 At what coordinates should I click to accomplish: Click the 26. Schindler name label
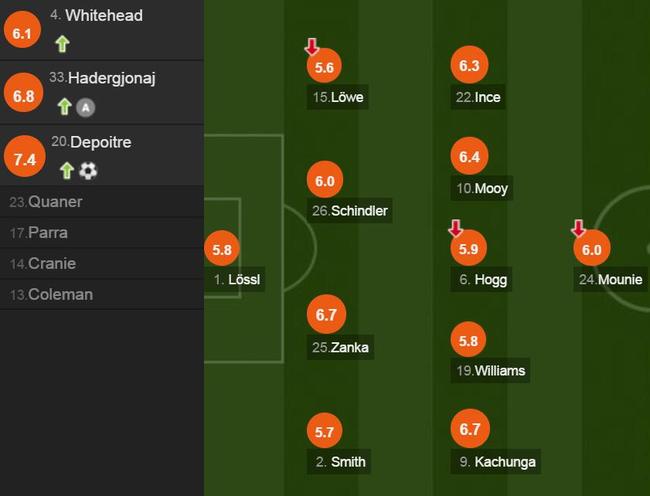coord(349,211)
